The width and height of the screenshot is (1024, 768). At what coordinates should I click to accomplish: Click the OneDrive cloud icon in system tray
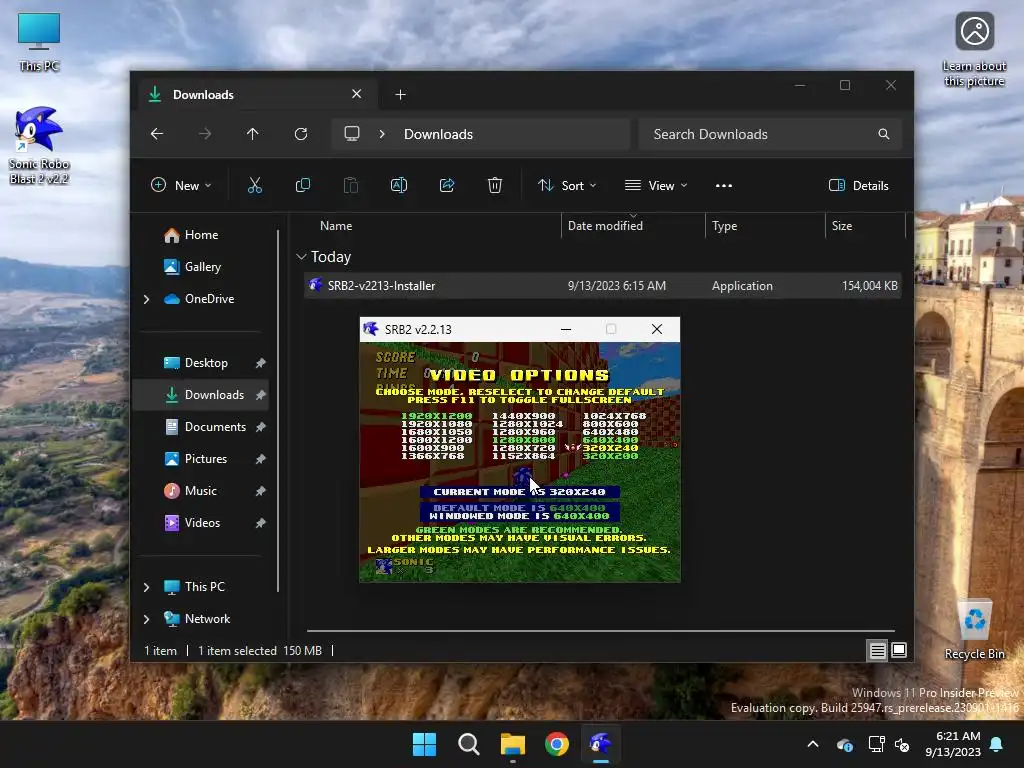(x=845, y=744)
